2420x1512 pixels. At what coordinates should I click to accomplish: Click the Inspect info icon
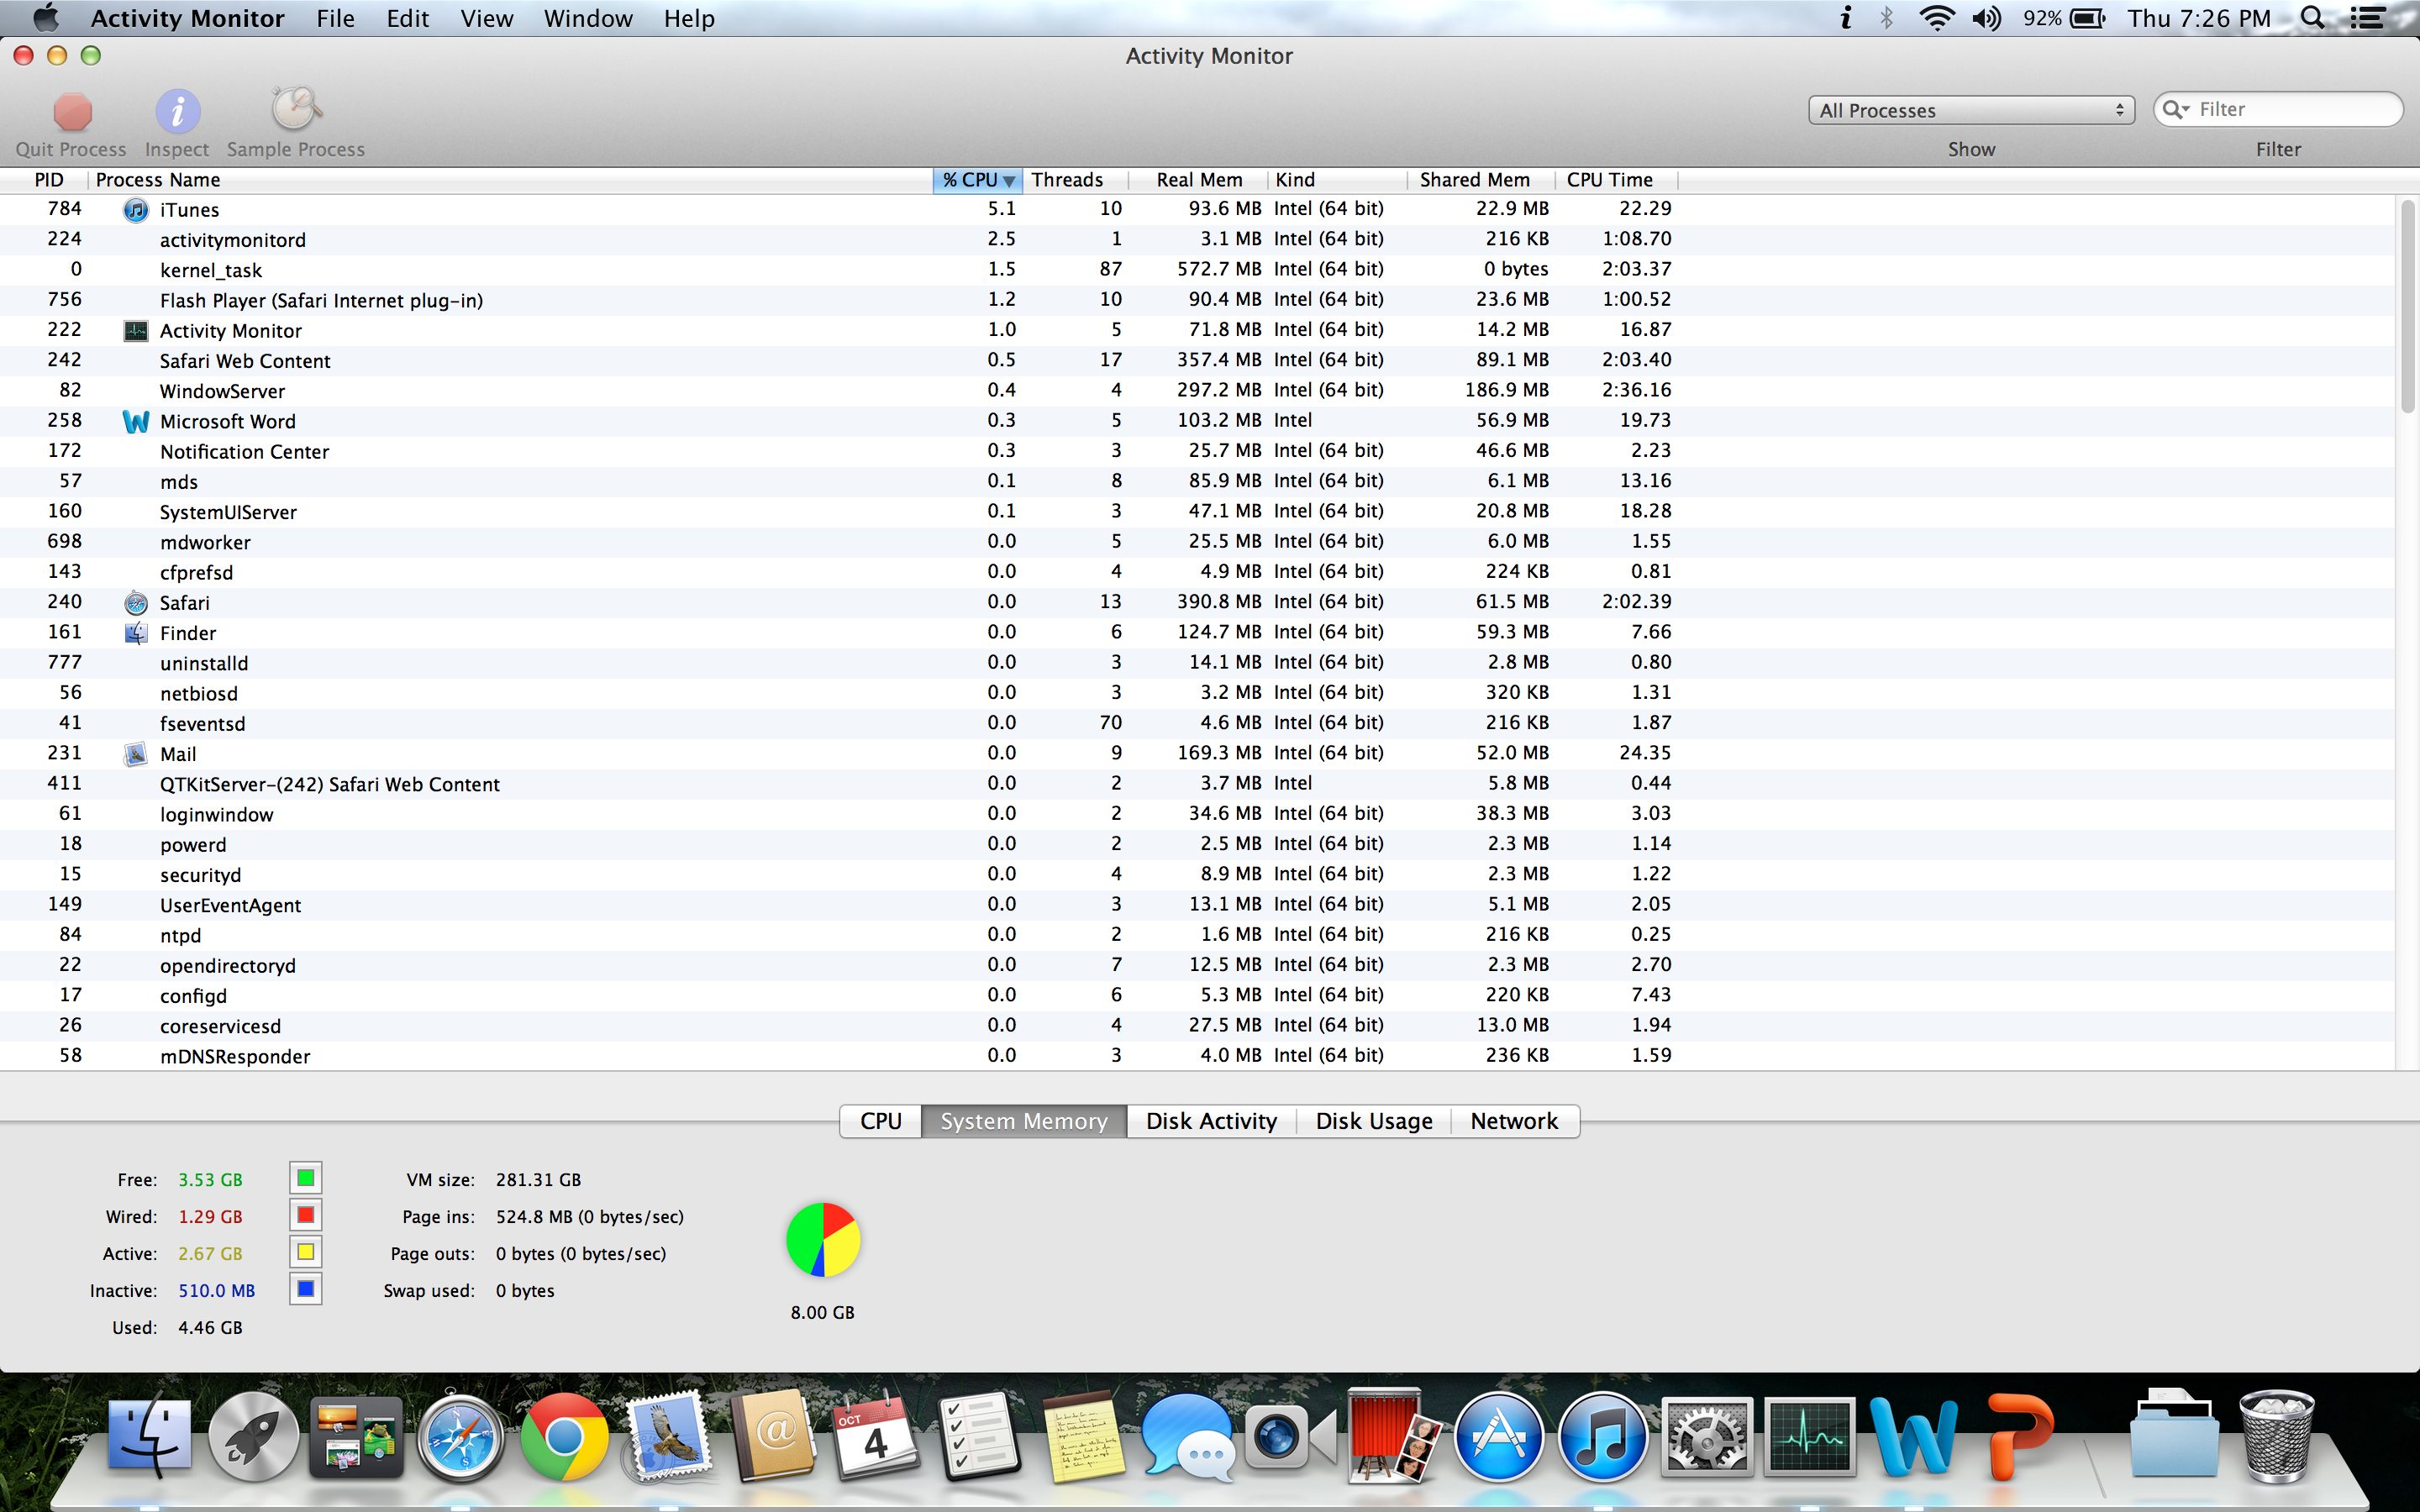click(177, 111)
